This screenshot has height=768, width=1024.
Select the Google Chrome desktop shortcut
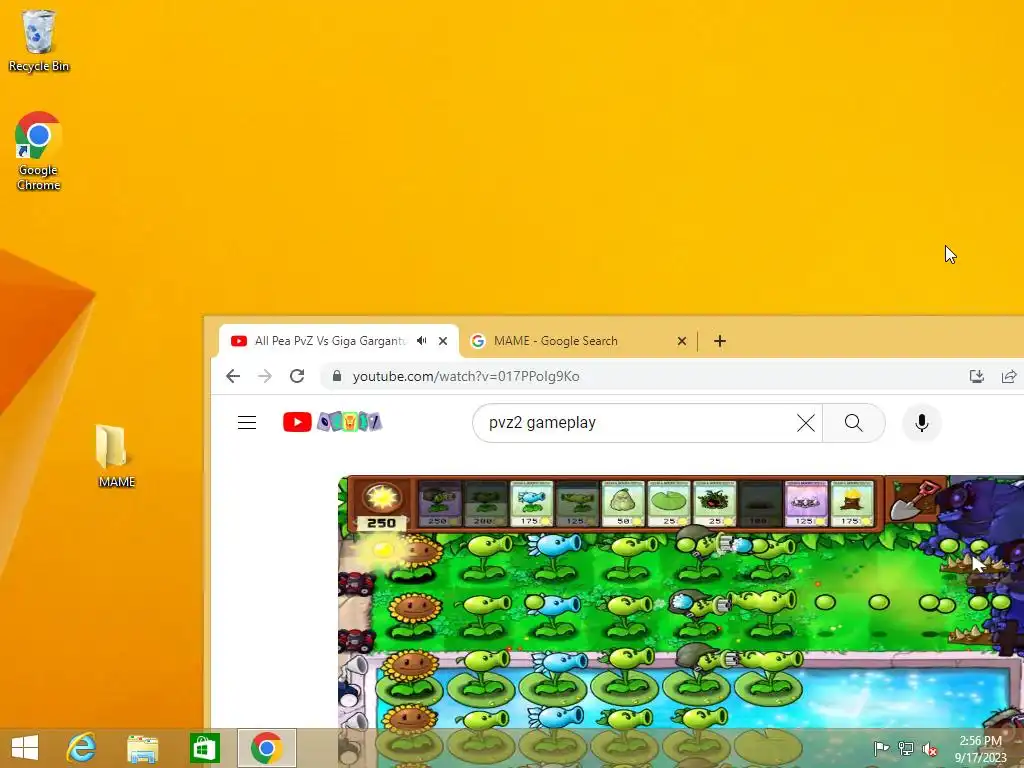(x=39, y=151)
